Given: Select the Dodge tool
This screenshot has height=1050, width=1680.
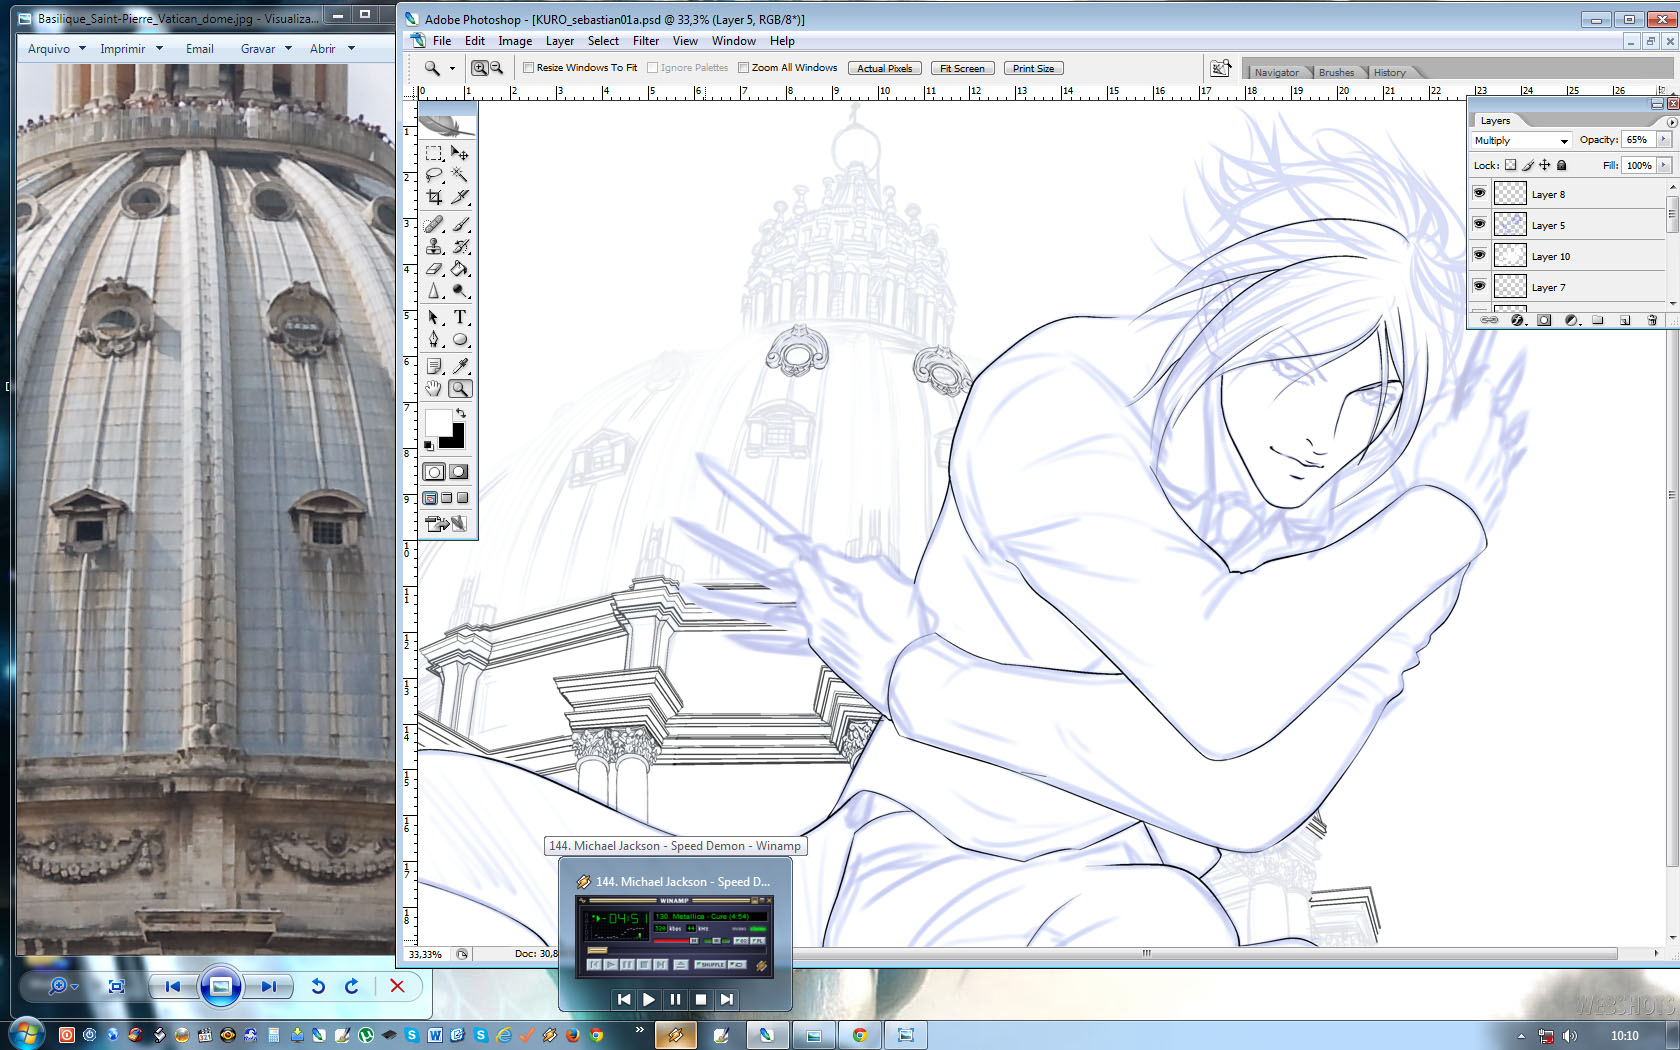Looking at the screenshot, I should pyautogui.click(x=459, y=290).
